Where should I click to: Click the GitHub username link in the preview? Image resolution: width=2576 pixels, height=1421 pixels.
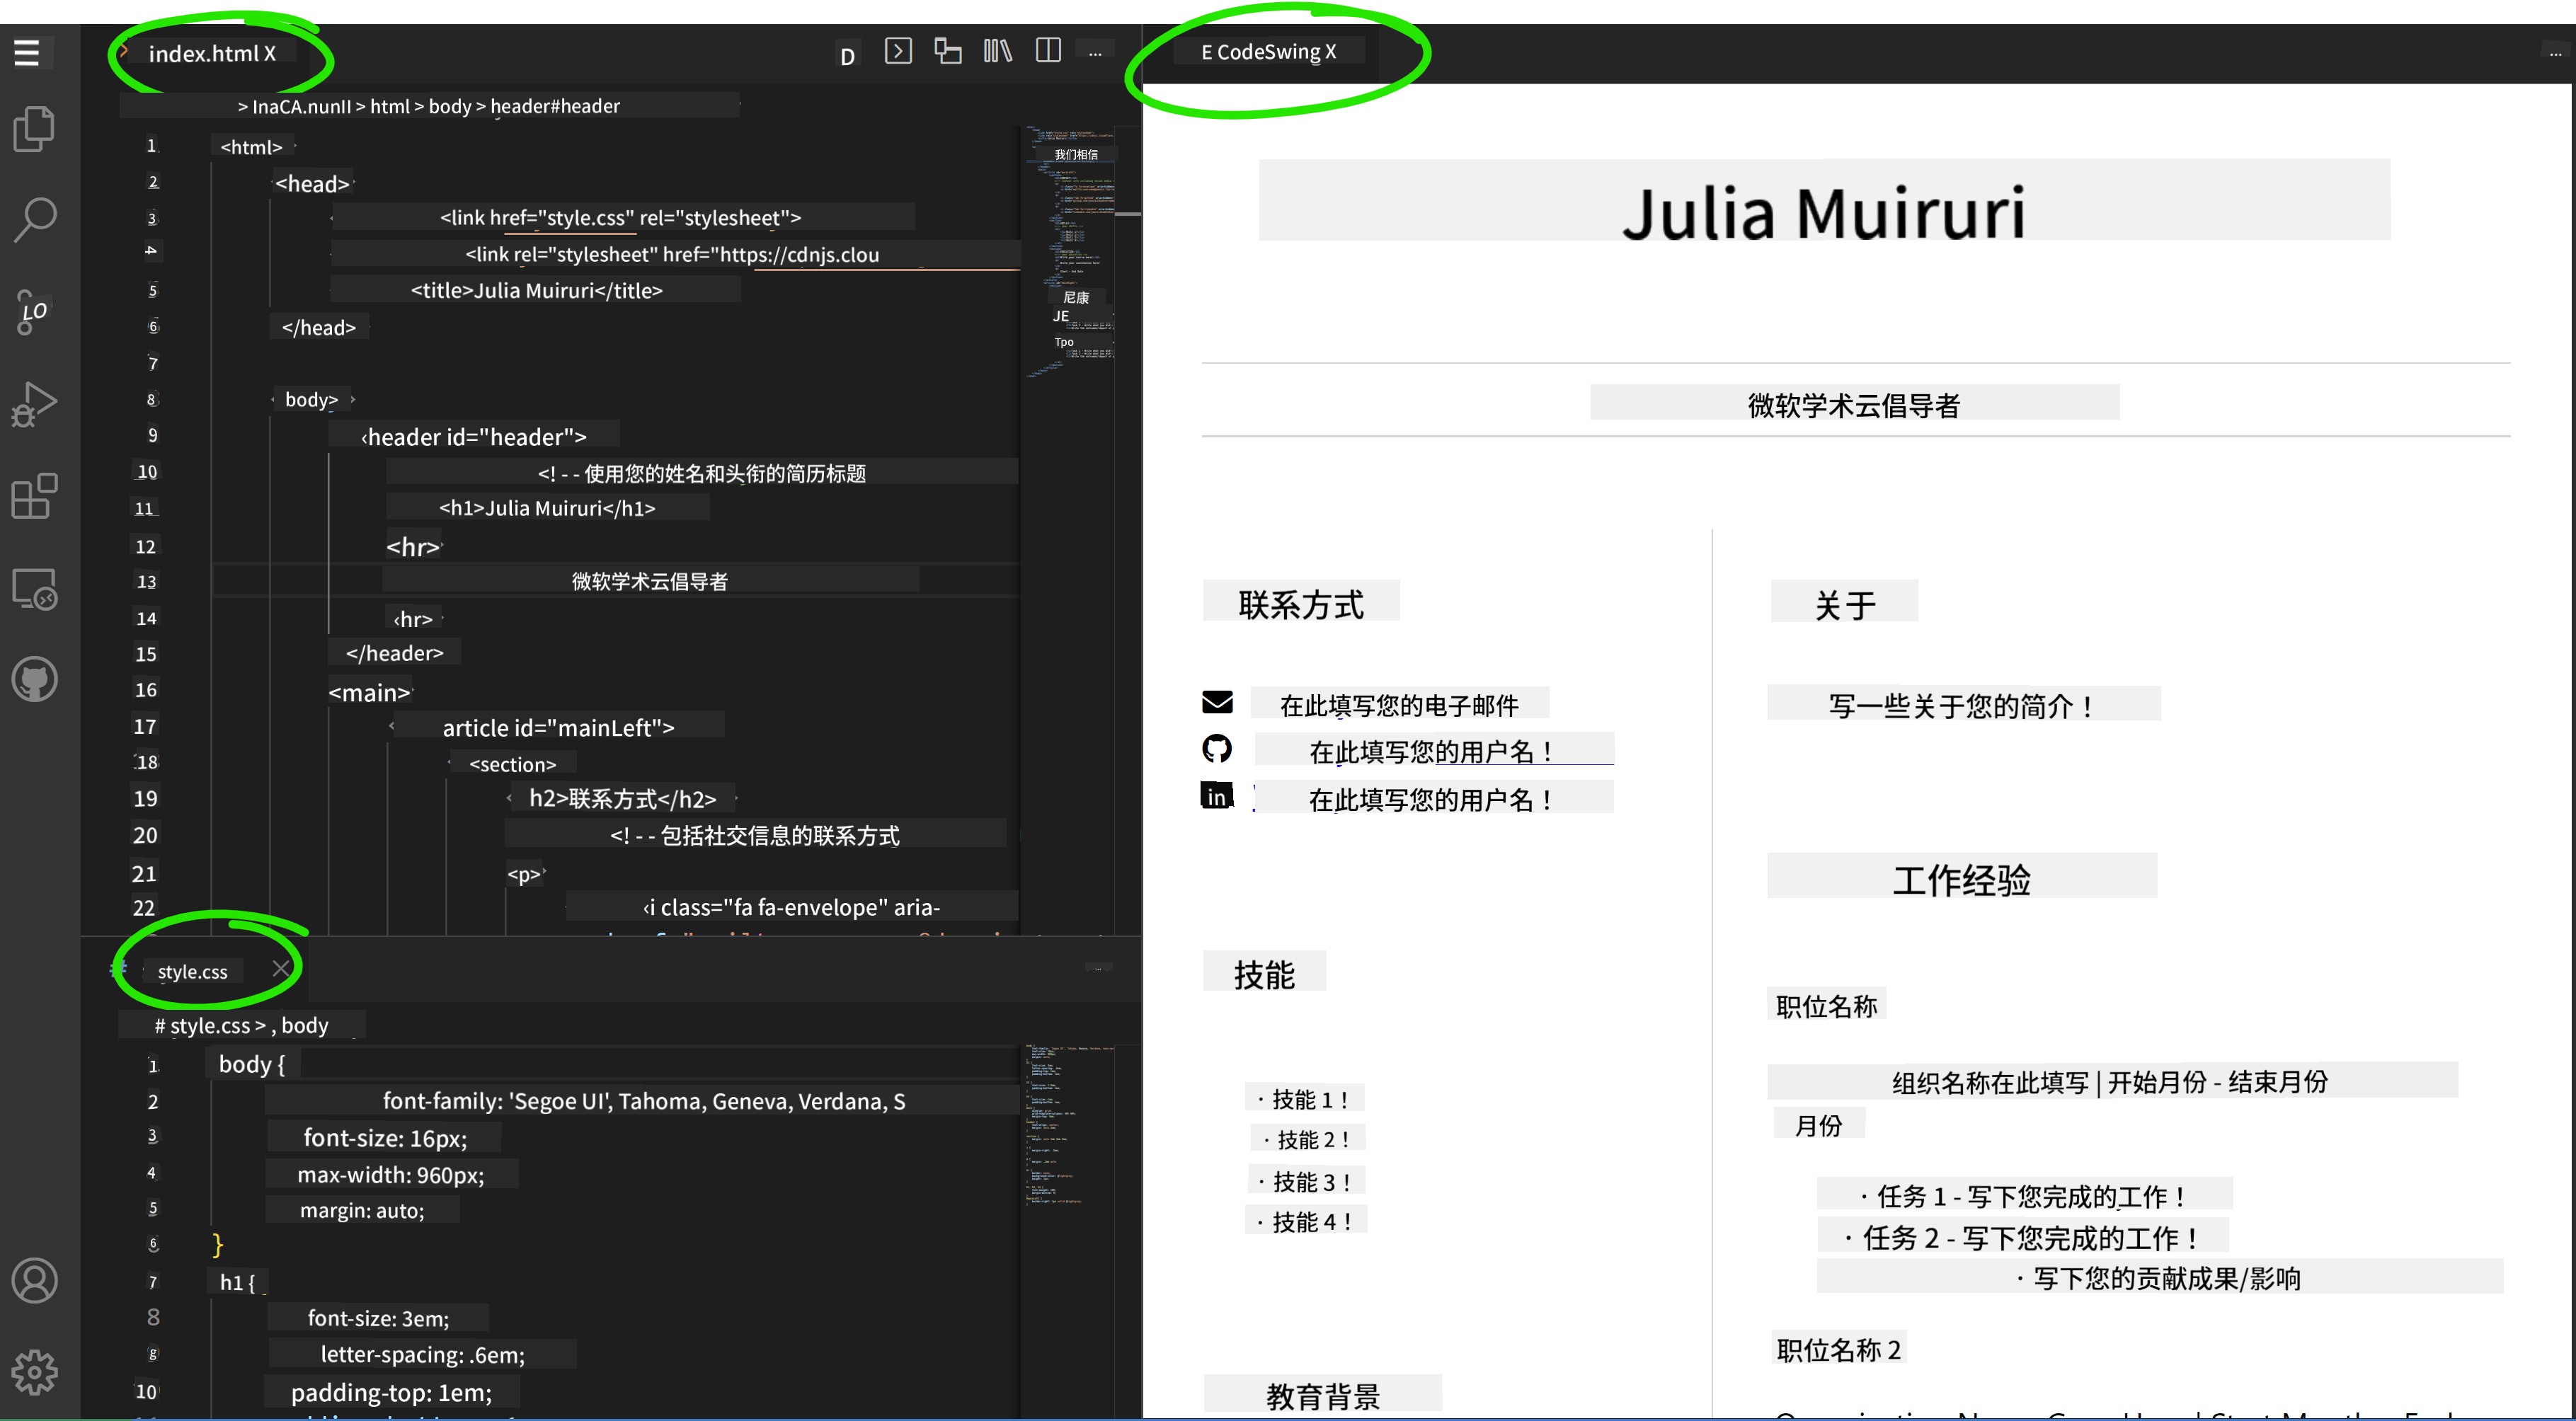[x=1431, y=751]
